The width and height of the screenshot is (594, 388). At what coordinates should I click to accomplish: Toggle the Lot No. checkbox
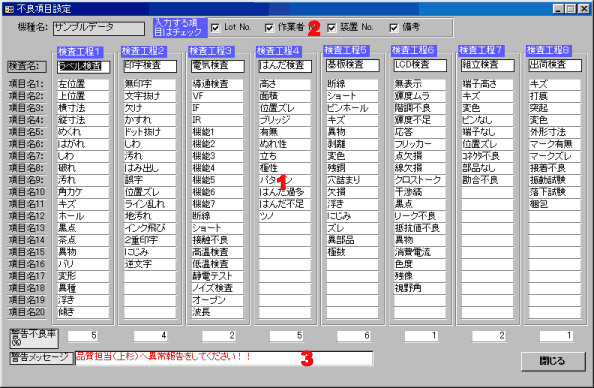[215, 28]
